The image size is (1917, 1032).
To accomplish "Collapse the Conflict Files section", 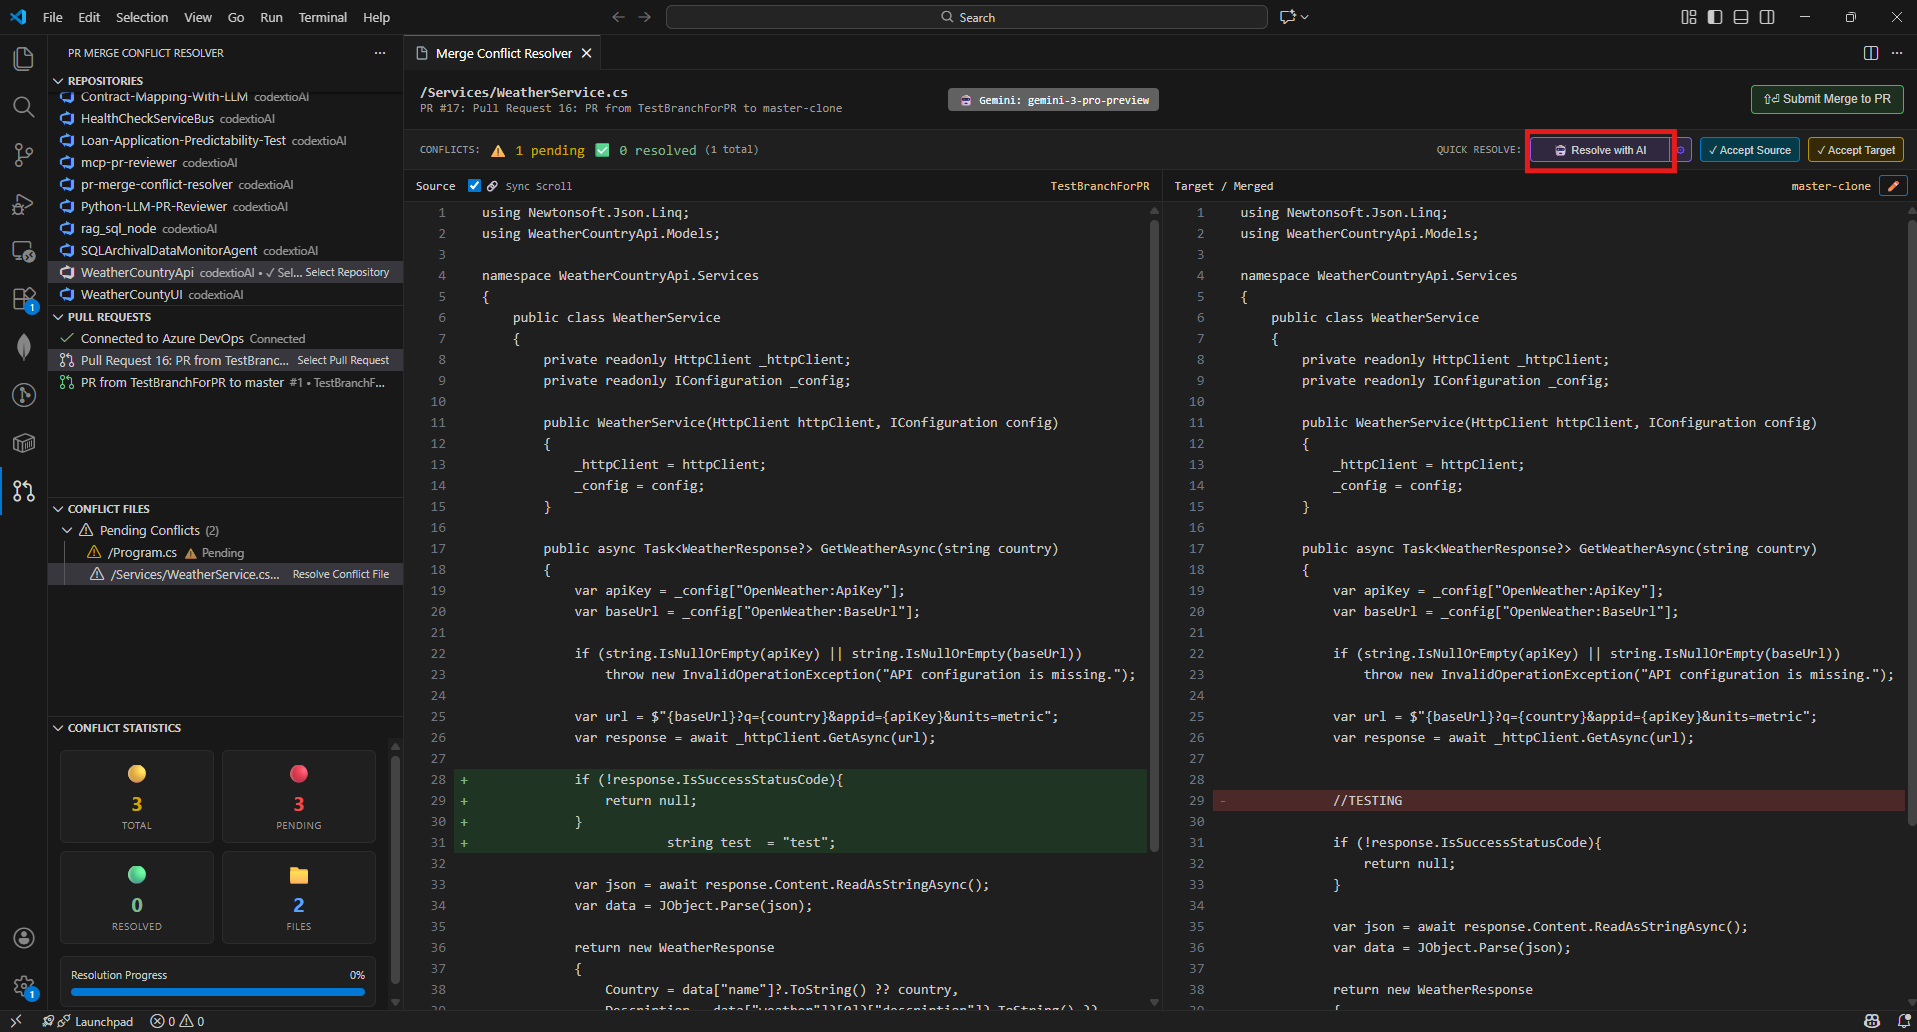I will click(58, 509).
